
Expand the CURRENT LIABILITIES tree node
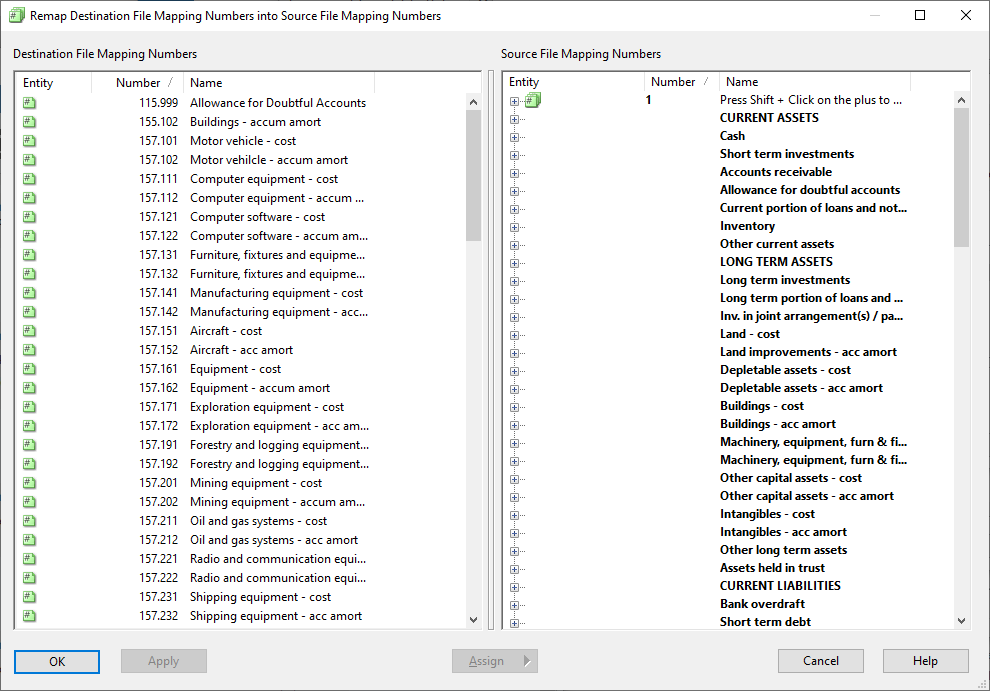pyautogui.click(x=515, y=586)
